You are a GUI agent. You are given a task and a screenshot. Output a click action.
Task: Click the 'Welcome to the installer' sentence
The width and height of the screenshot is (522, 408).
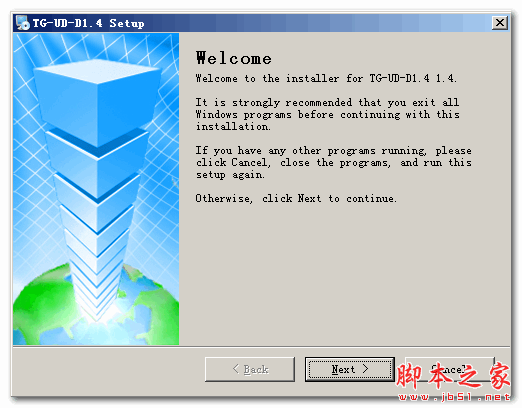[x=326, y=78]
